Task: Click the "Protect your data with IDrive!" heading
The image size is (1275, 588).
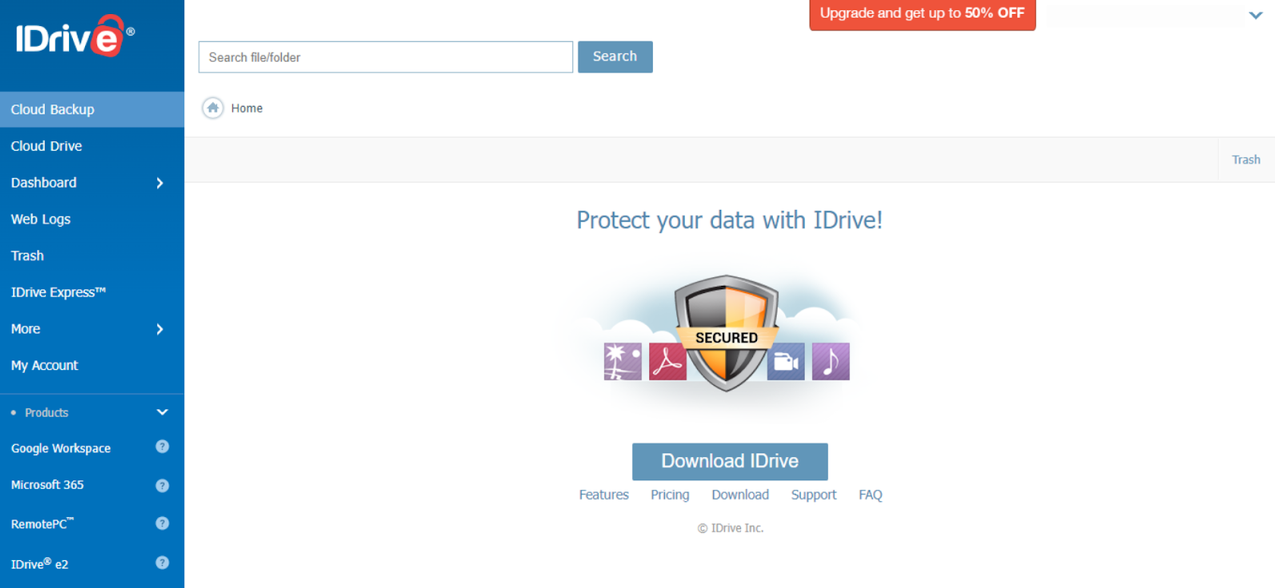Action: pyautogui.click(x=730, y=220)
